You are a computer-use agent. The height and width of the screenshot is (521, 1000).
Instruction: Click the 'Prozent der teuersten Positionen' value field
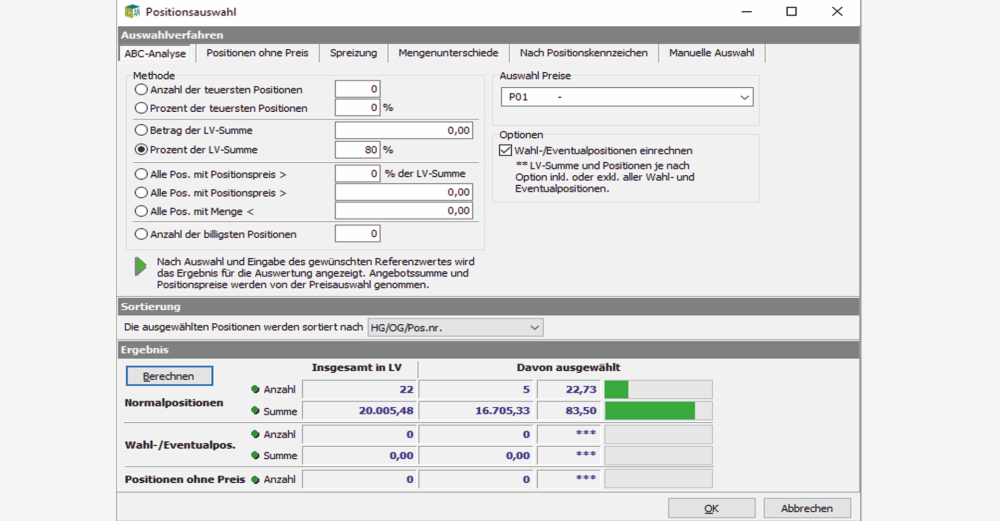(x=358, y=108)
